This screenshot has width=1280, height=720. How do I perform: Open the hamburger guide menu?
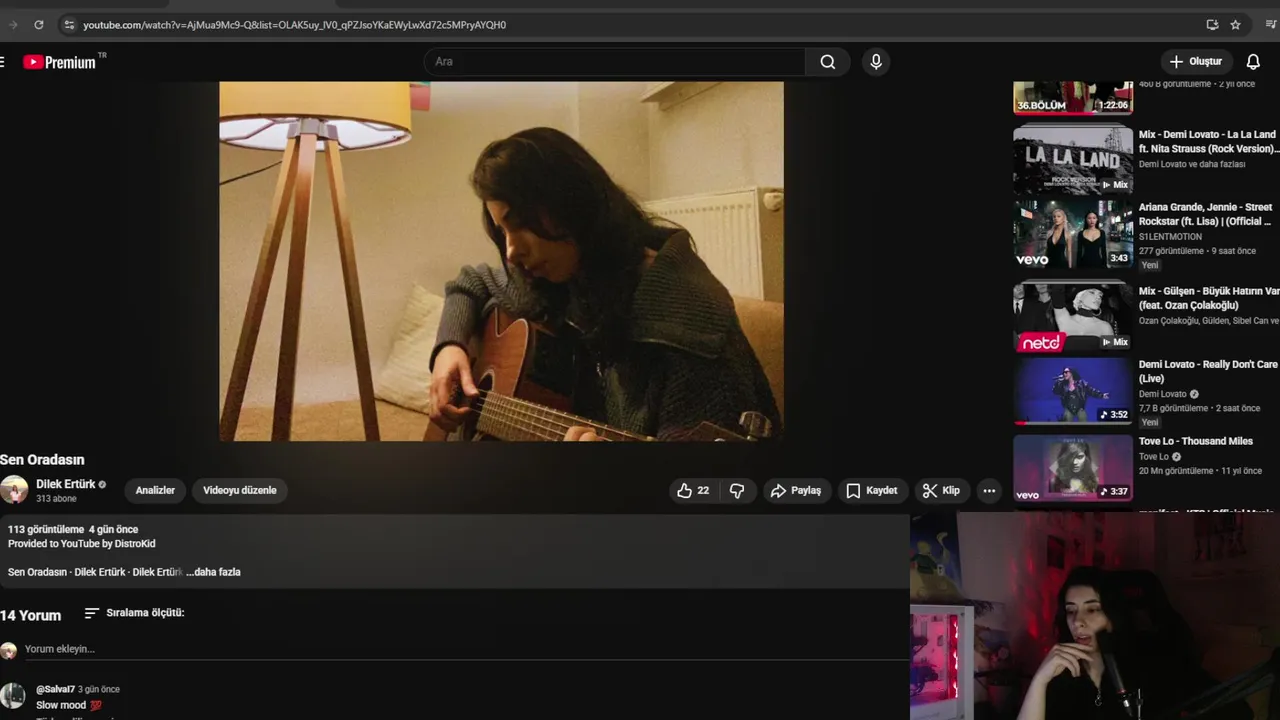click(2, 62)
